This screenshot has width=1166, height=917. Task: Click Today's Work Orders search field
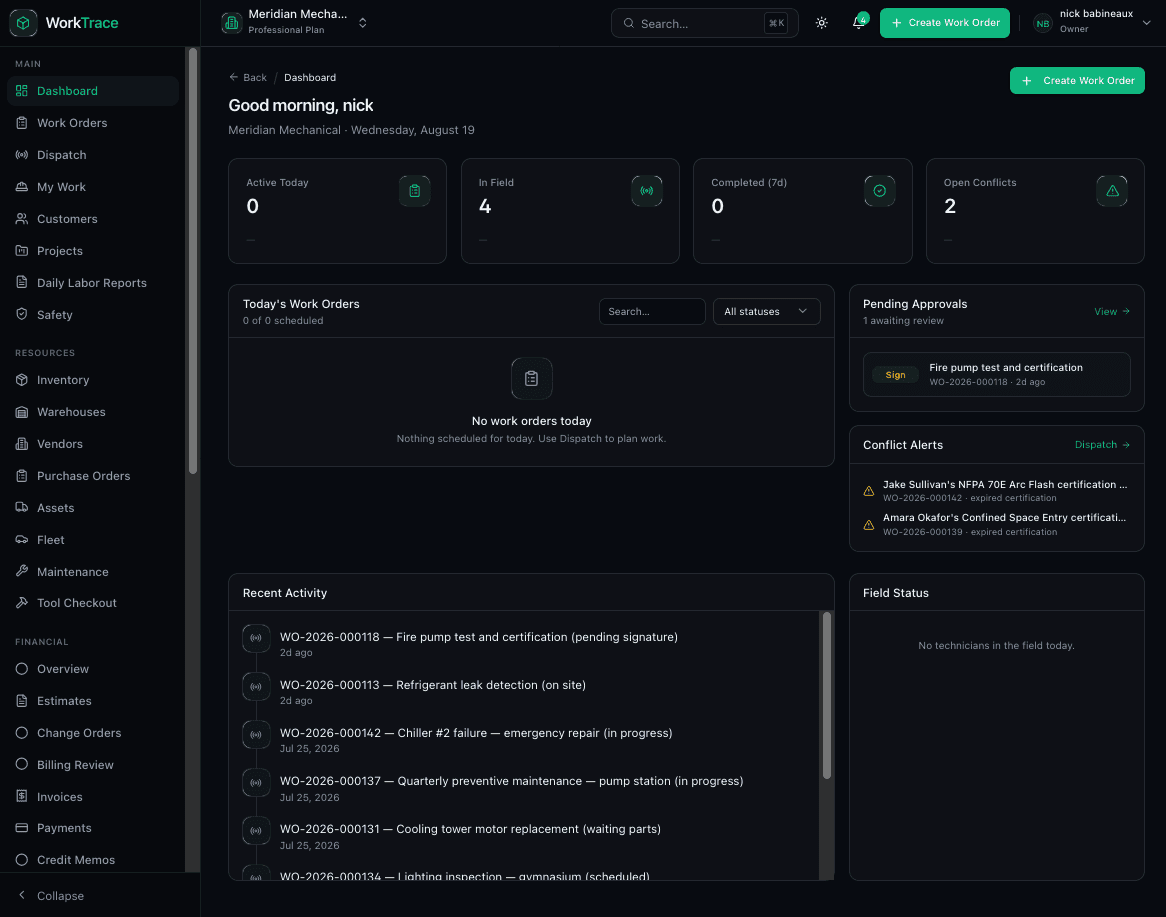click(651, 312)
